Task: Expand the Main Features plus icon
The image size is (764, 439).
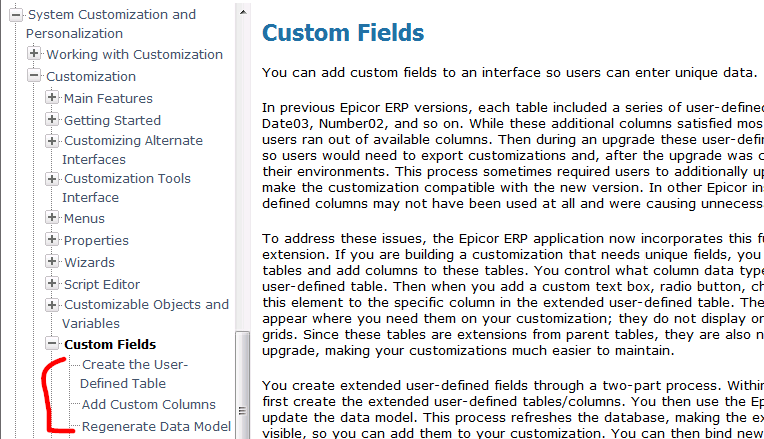Action: pyautogui.click(x=52, y=97)
